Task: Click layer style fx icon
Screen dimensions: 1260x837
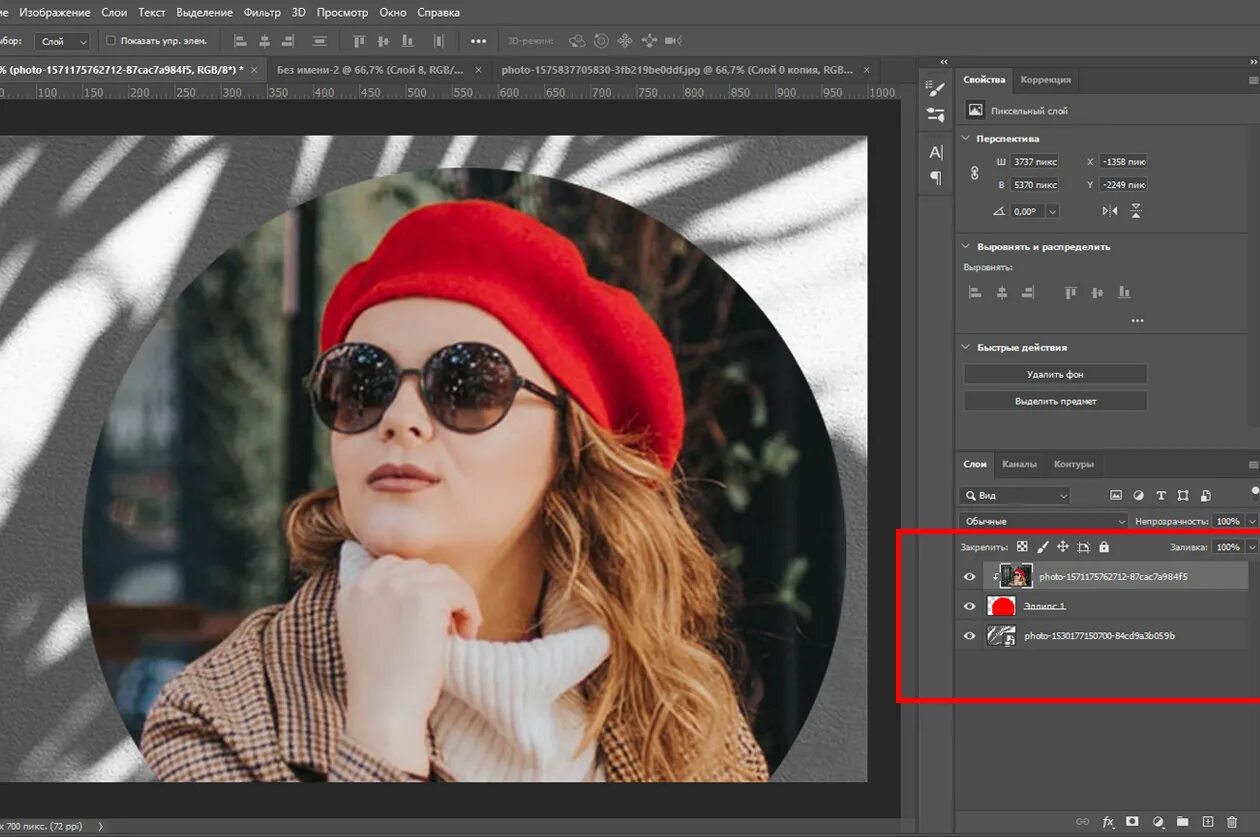Action: click(1108, 822)
